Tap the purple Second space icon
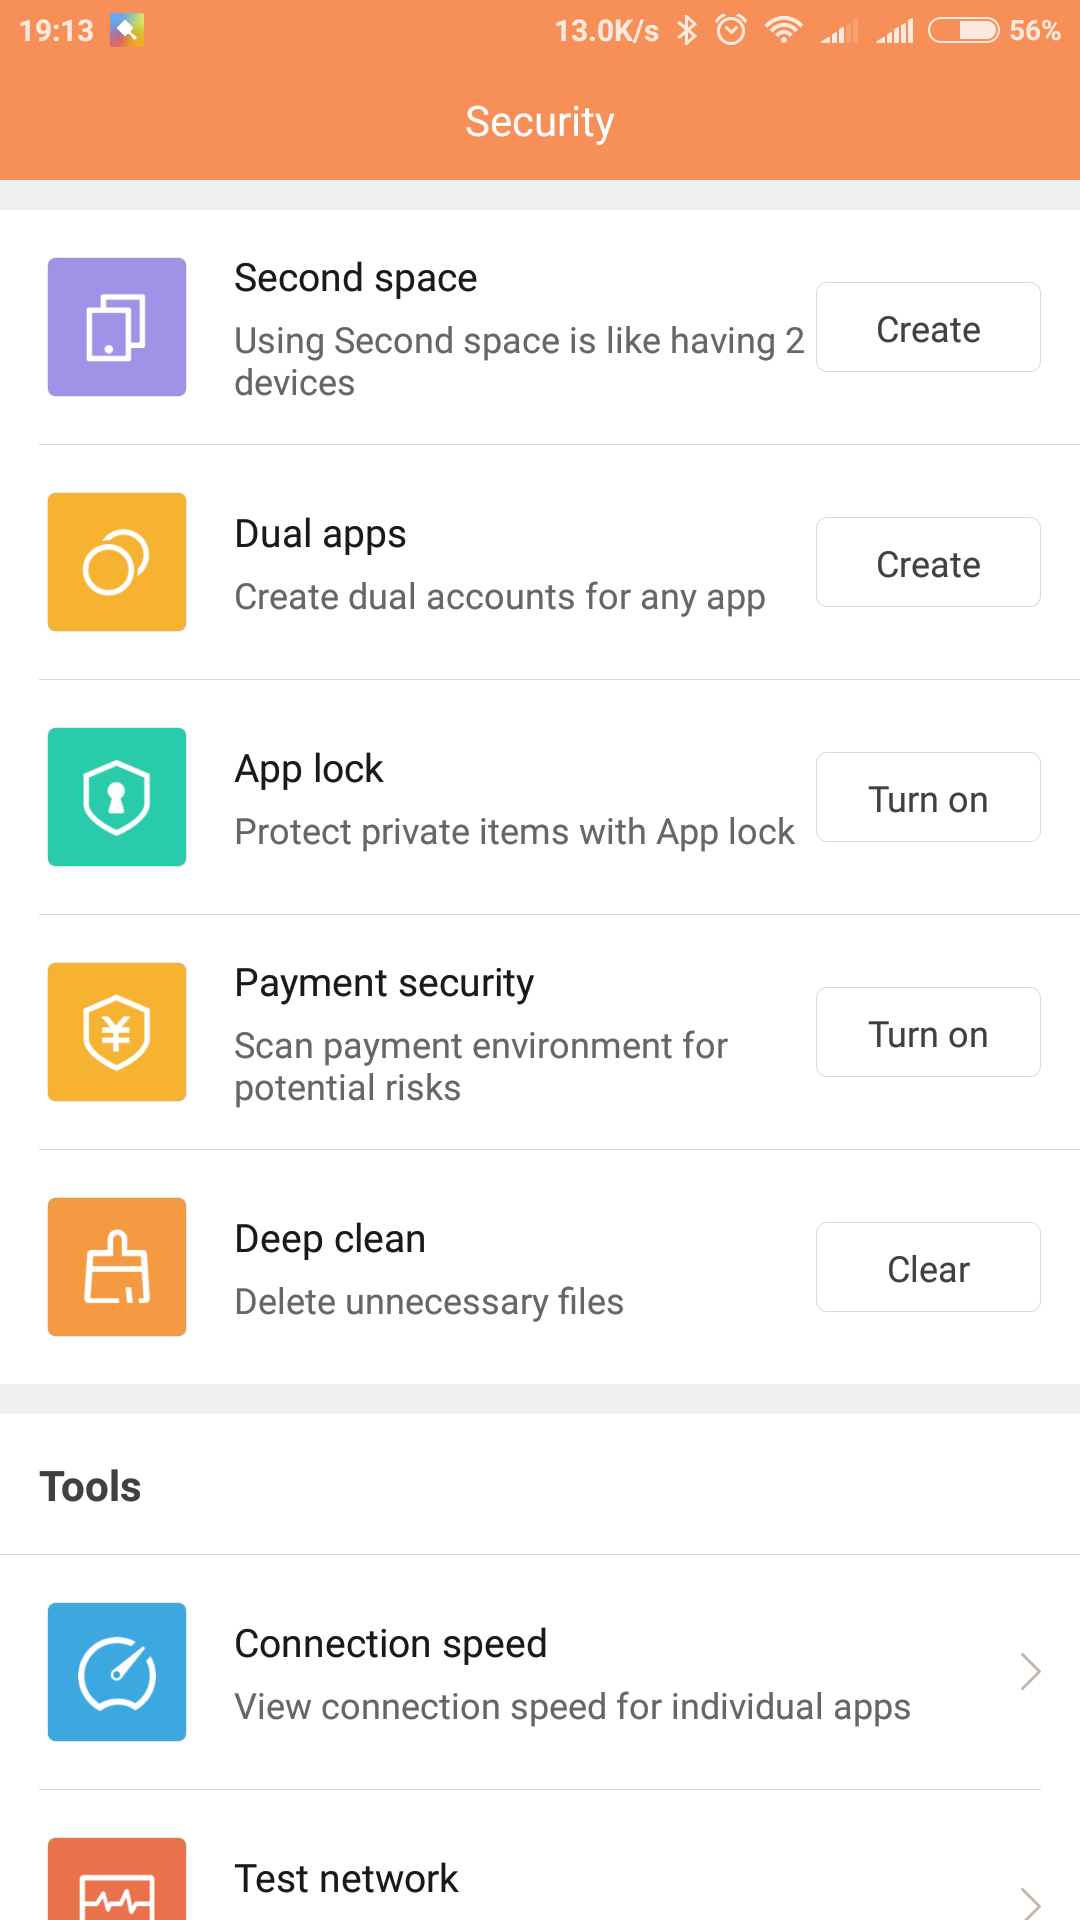This screenshot has height=1920, width=1080. [117, 327]
